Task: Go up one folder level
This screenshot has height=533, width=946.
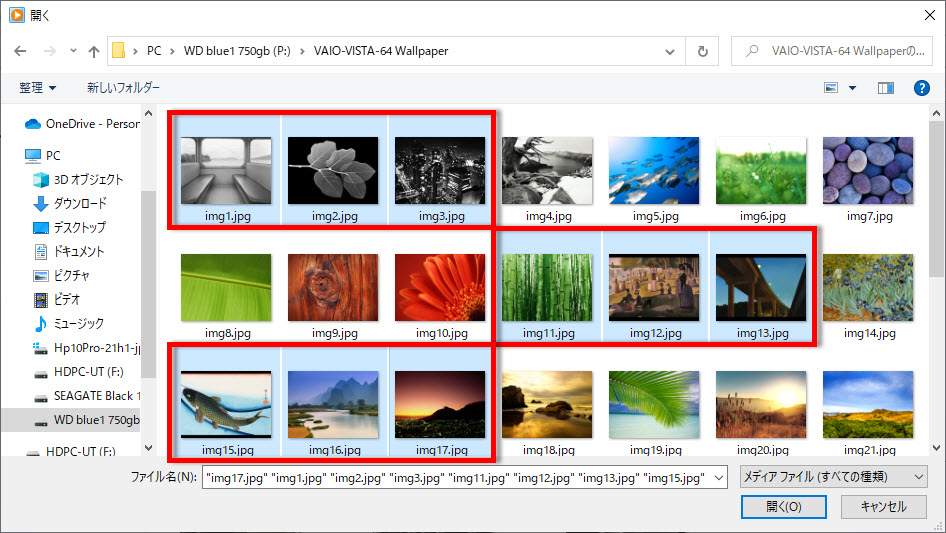Action: (94, 51)
